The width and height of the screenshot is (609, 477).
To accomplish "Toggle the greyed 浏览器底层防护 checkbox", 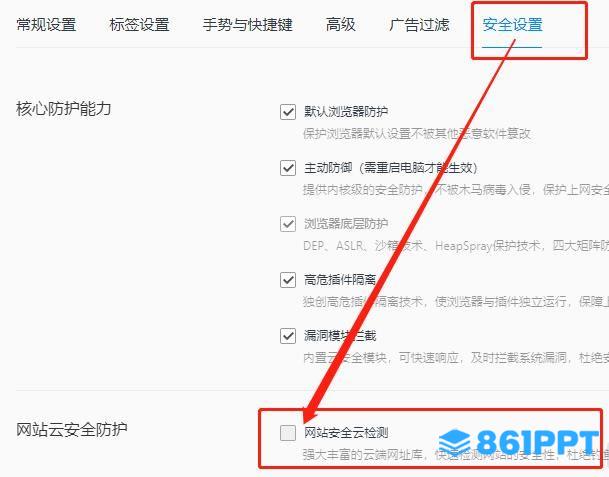I will (x=288, y=224).
